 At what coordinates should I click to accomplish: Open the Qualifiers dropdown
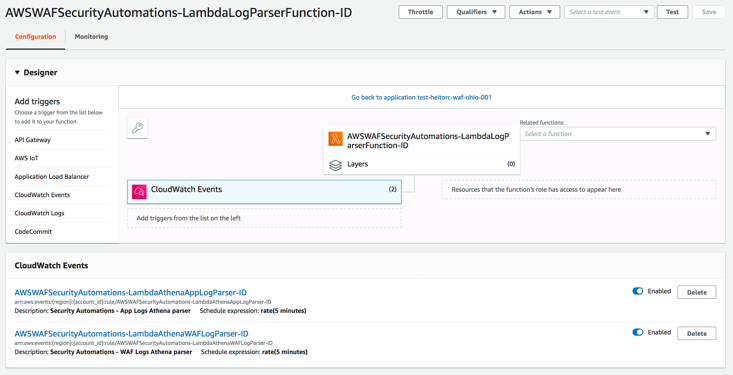(x=476, y=12)
